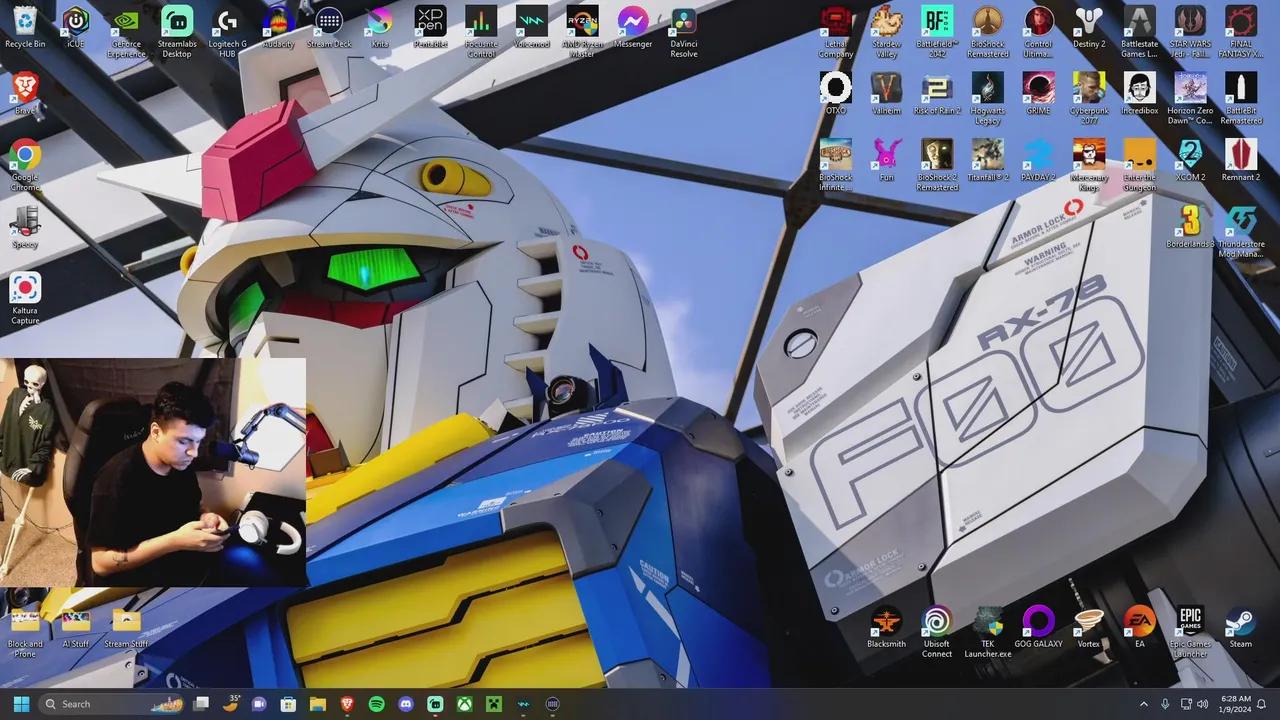The width and height of the screenshot is (1280, 720).
Task: Launch Google Chrome from desktop
Action: coord(25,165)
